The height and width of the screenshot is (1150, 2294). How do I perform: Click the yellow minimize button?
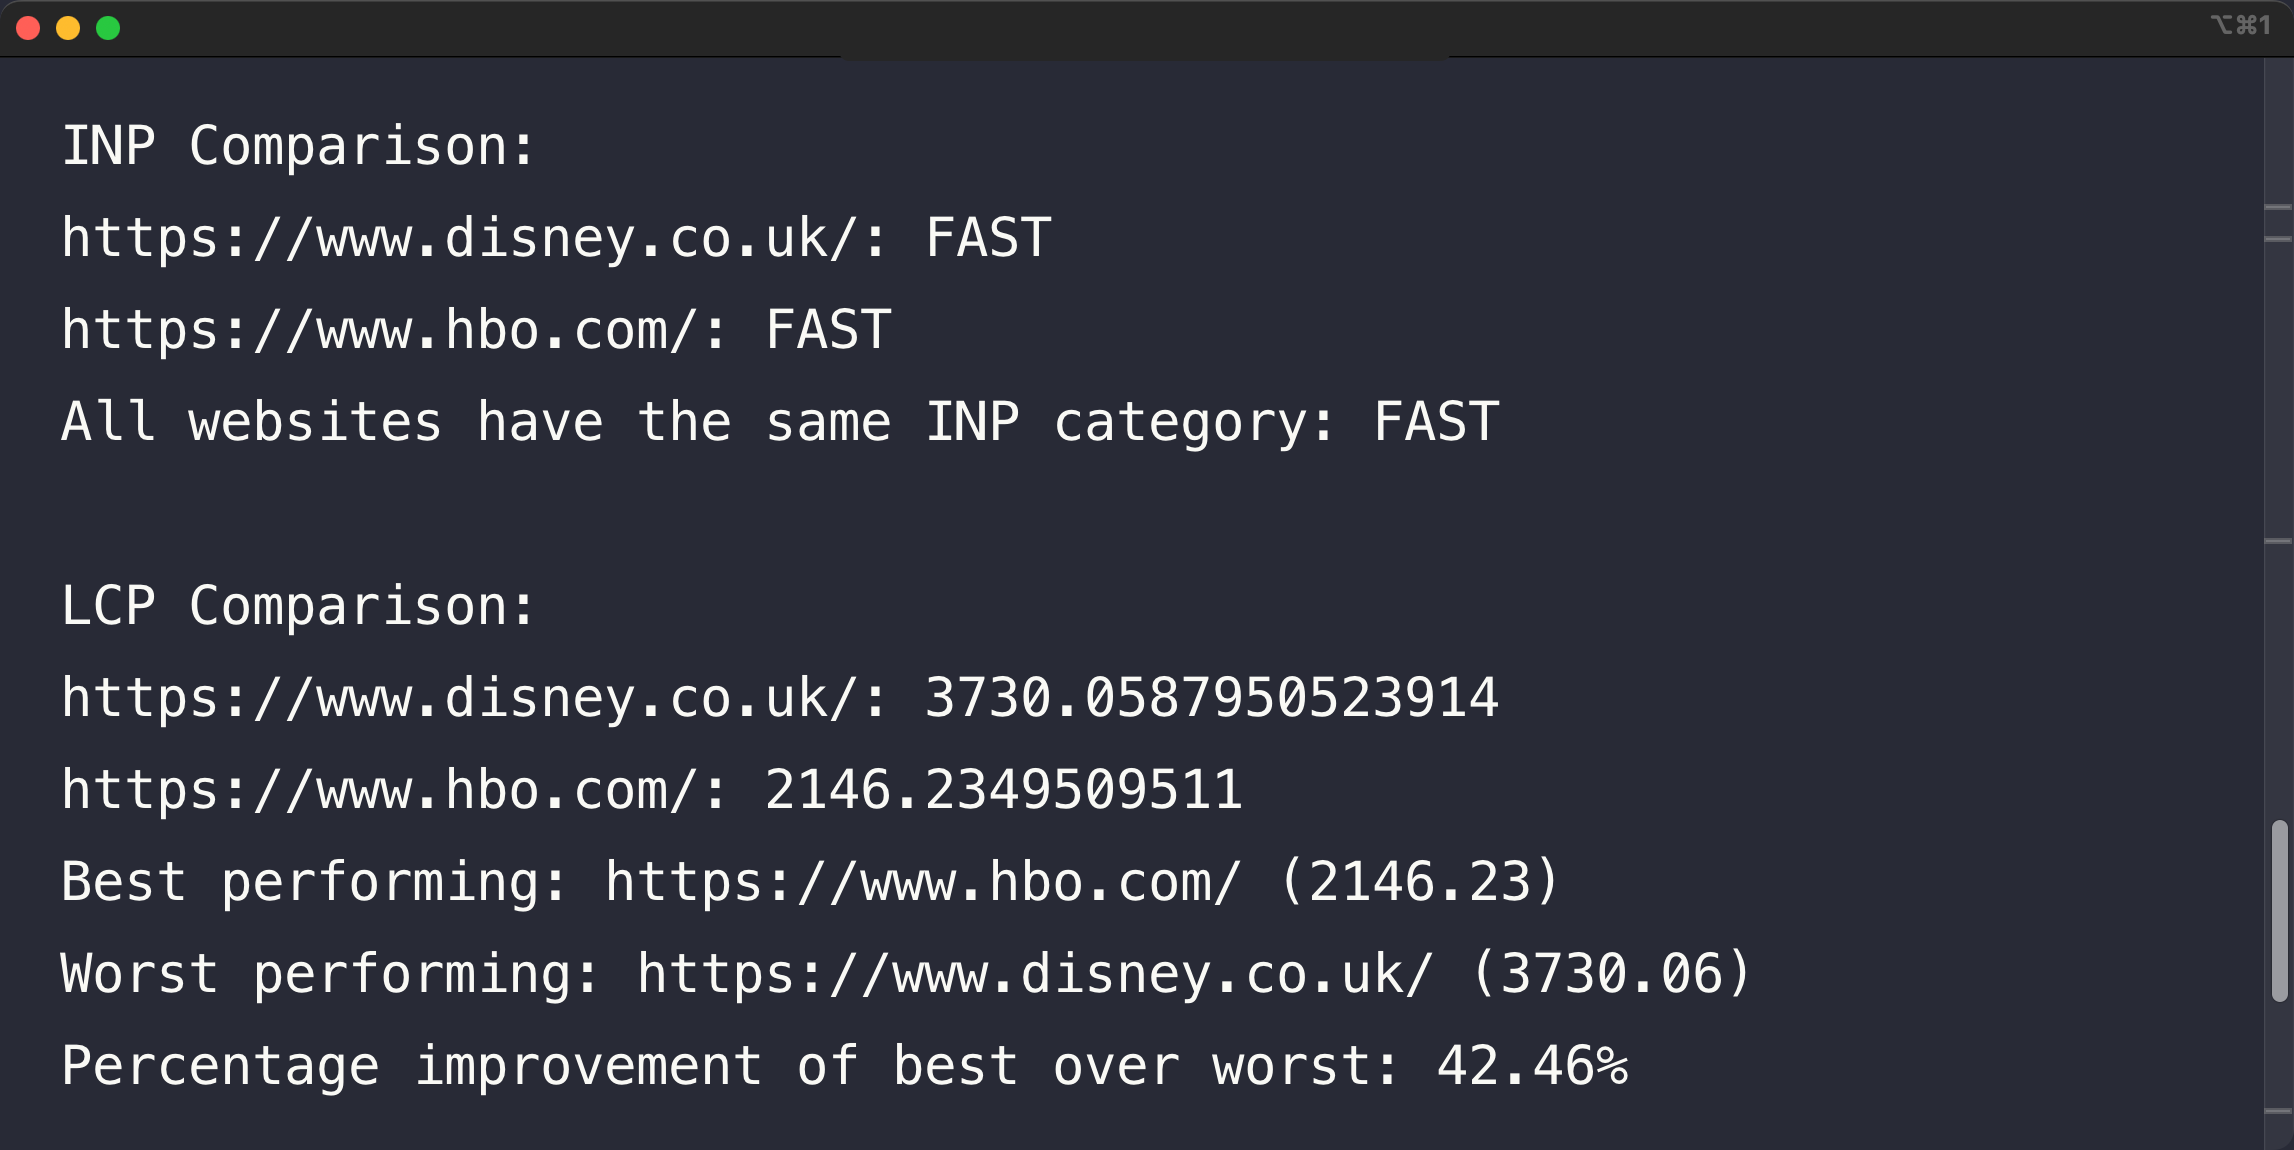click(x=66, y=26)
